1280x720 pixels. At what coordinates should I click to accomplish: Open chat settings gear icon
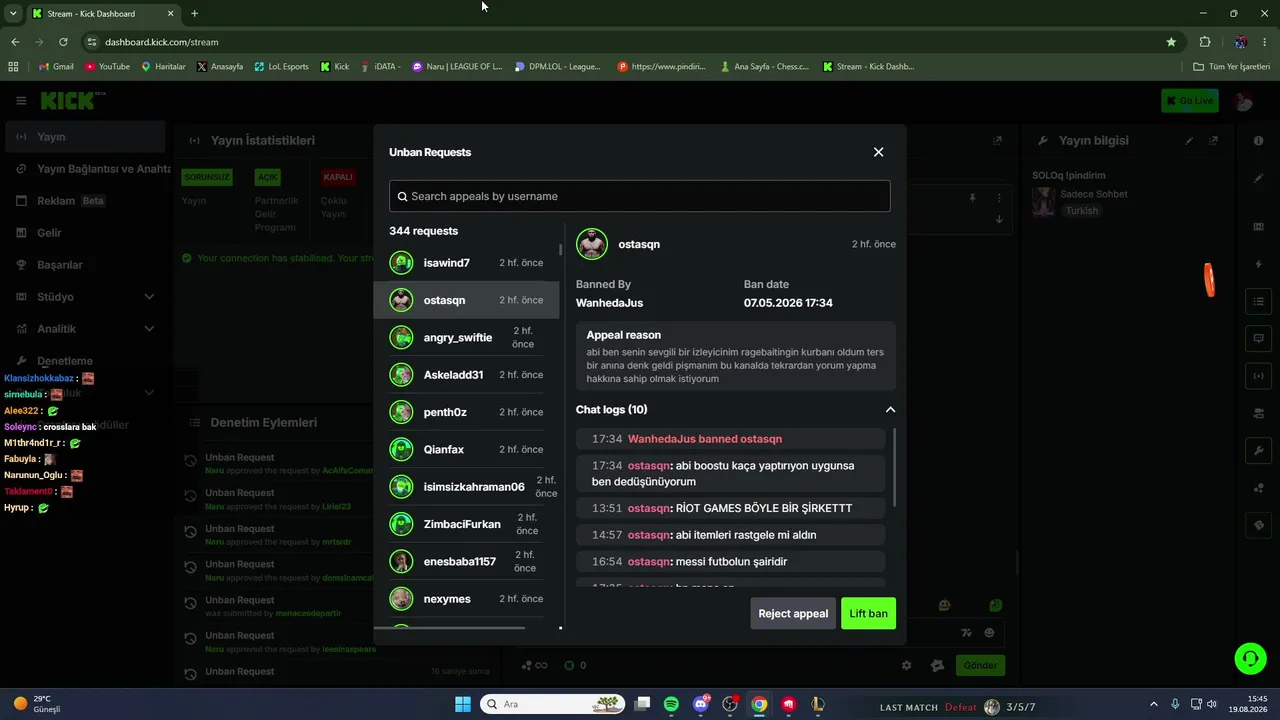[x=907, y=665]
